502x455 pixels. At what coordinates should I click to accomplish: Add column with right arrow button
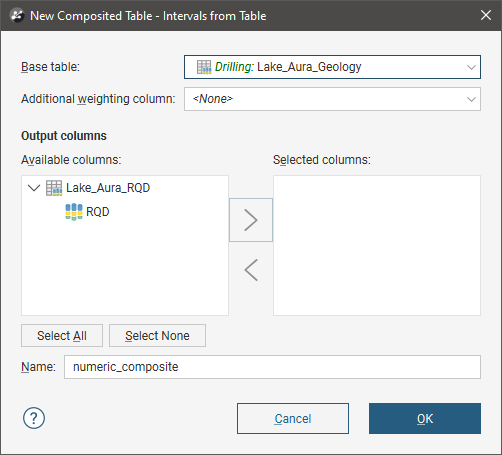point(251,220)
